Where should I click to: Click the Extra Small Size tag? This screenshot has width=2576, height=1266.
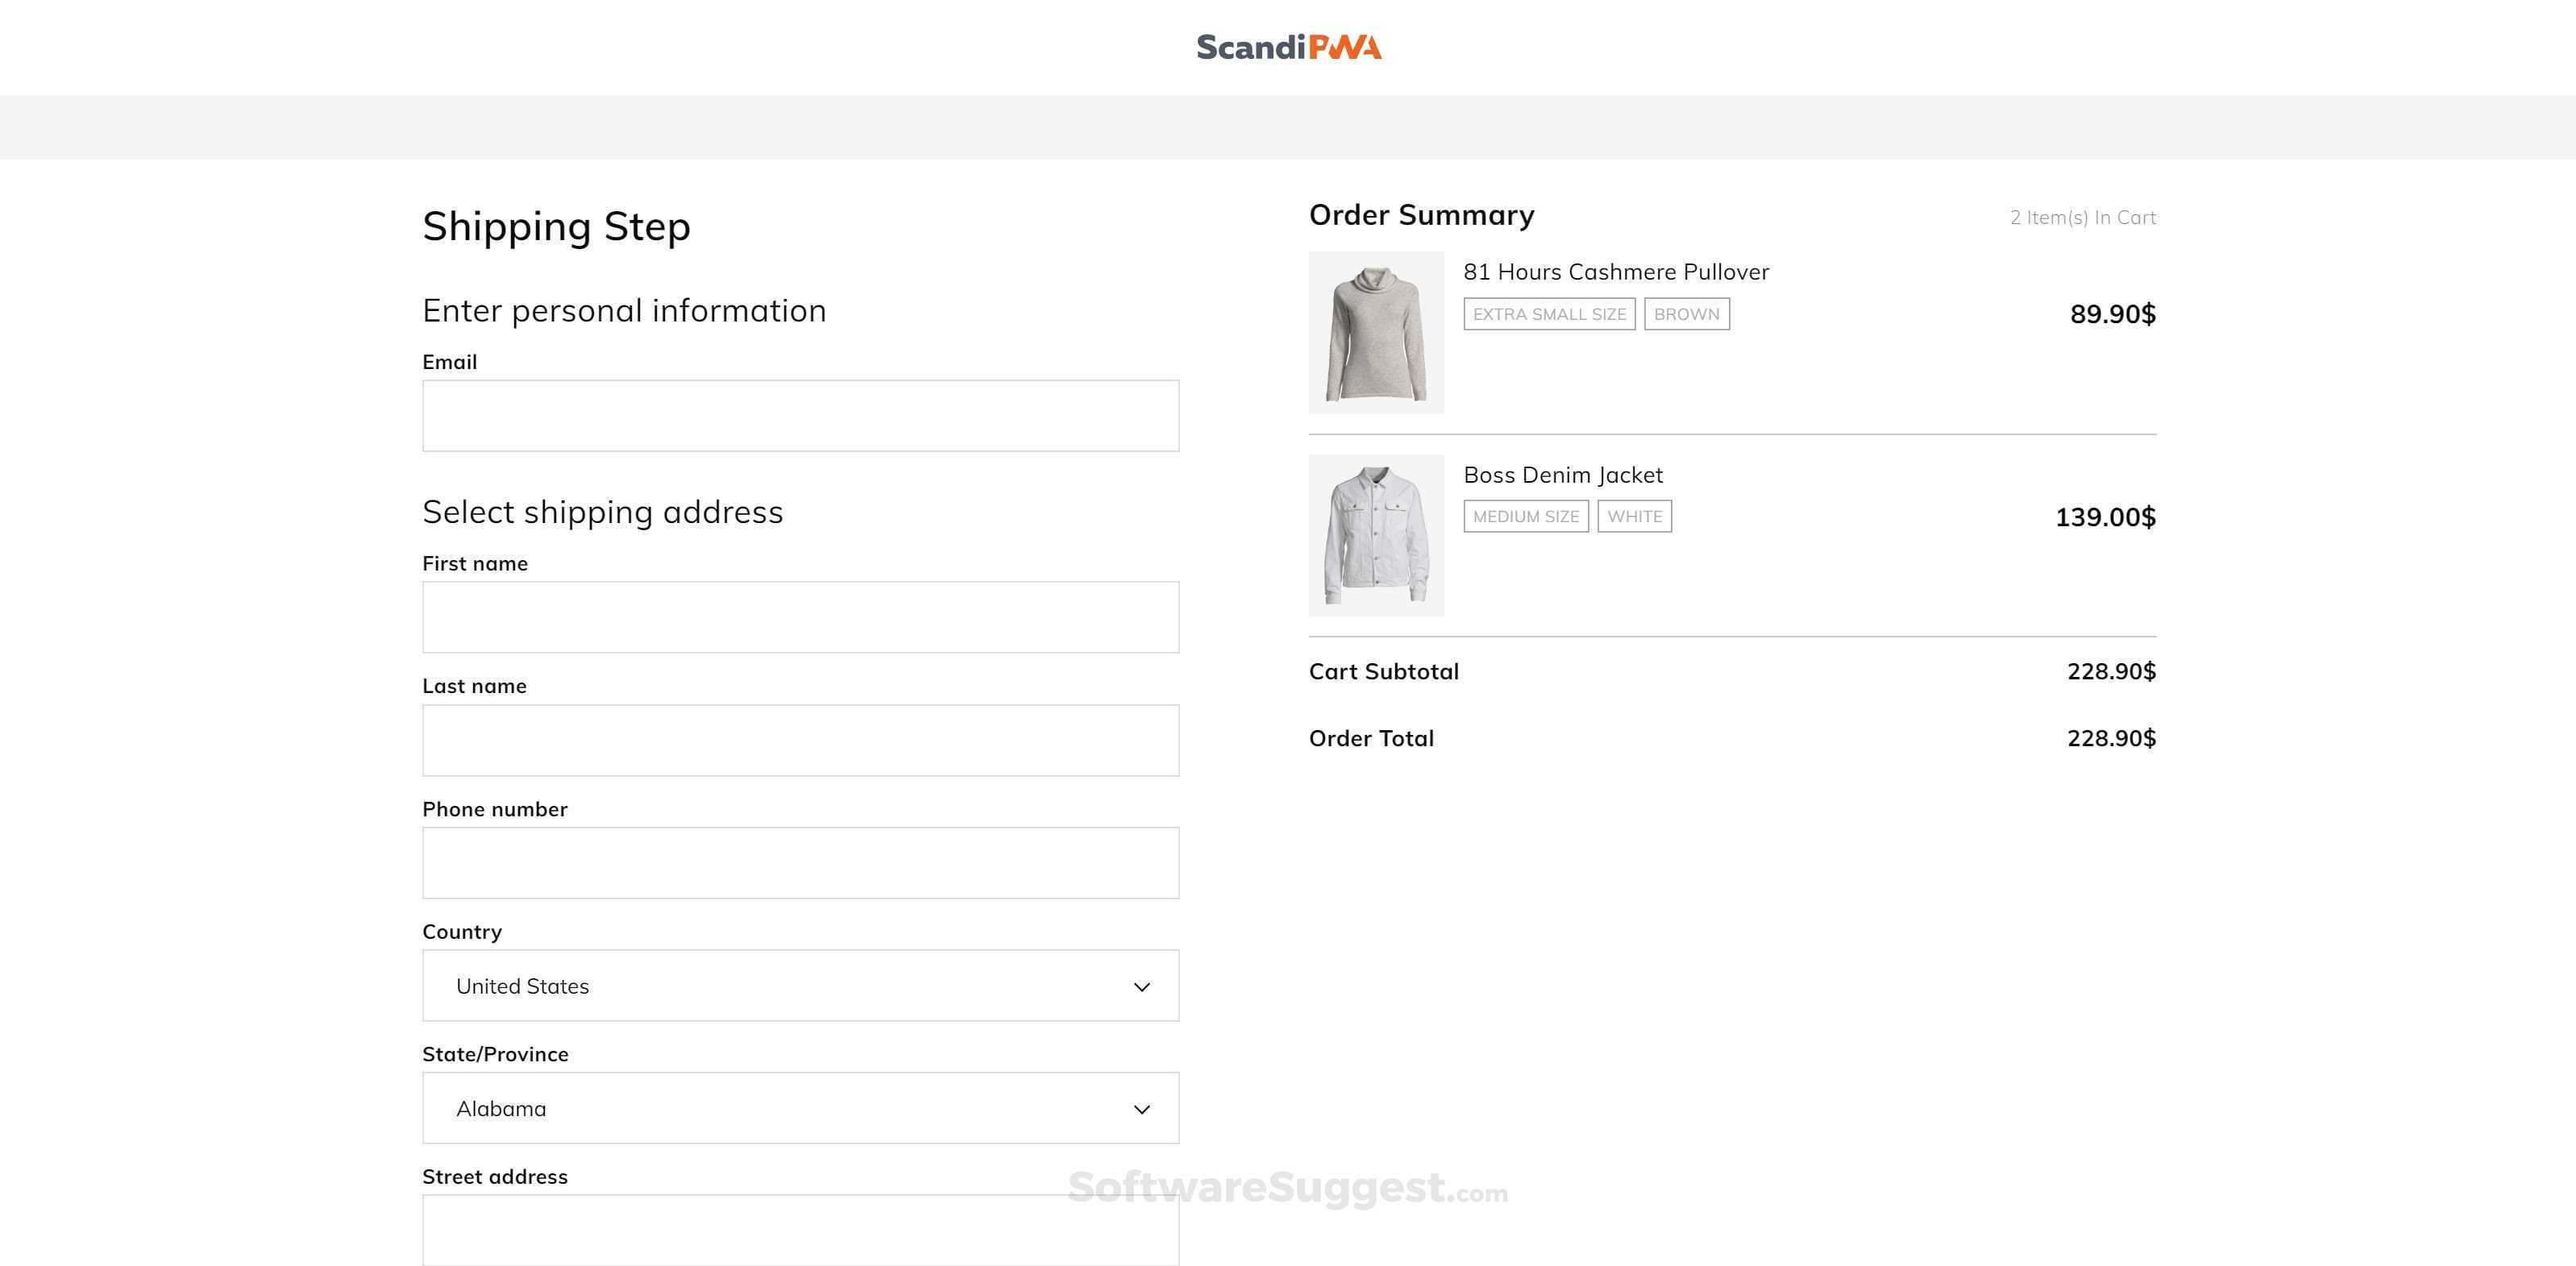(1549, 314)
